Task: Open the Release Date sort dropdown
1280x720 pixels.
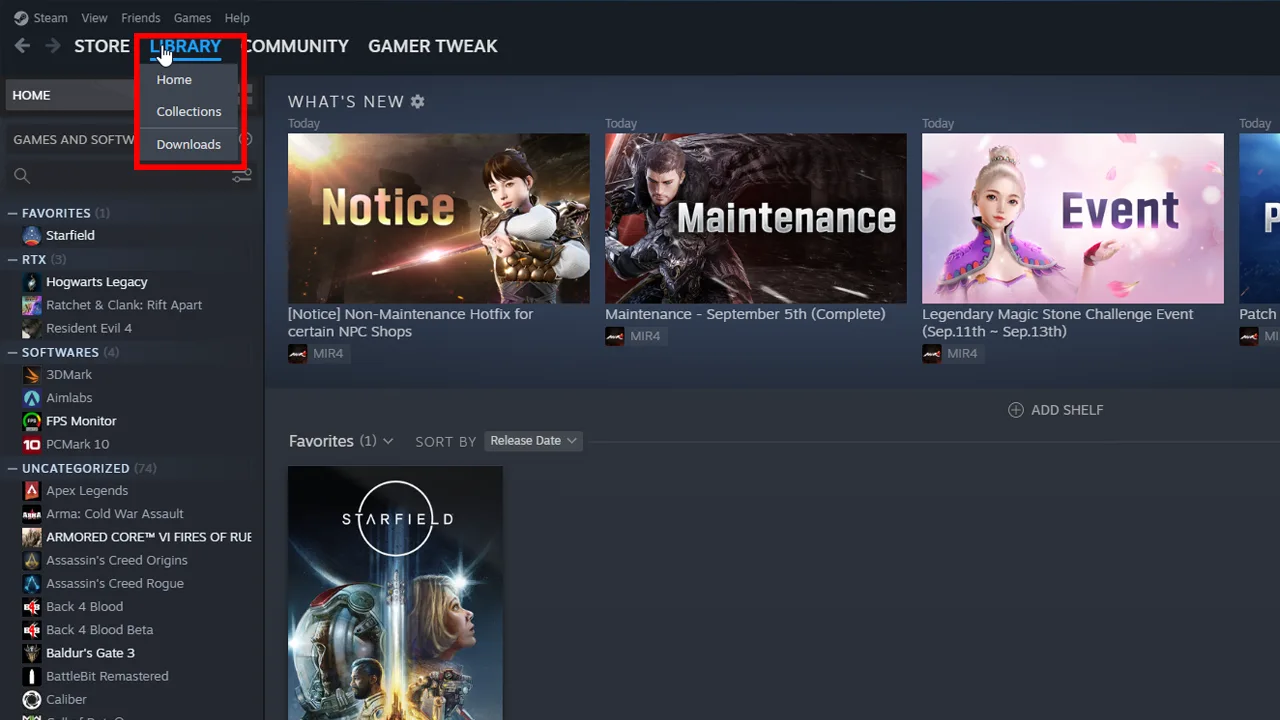Action: point(533,441)
